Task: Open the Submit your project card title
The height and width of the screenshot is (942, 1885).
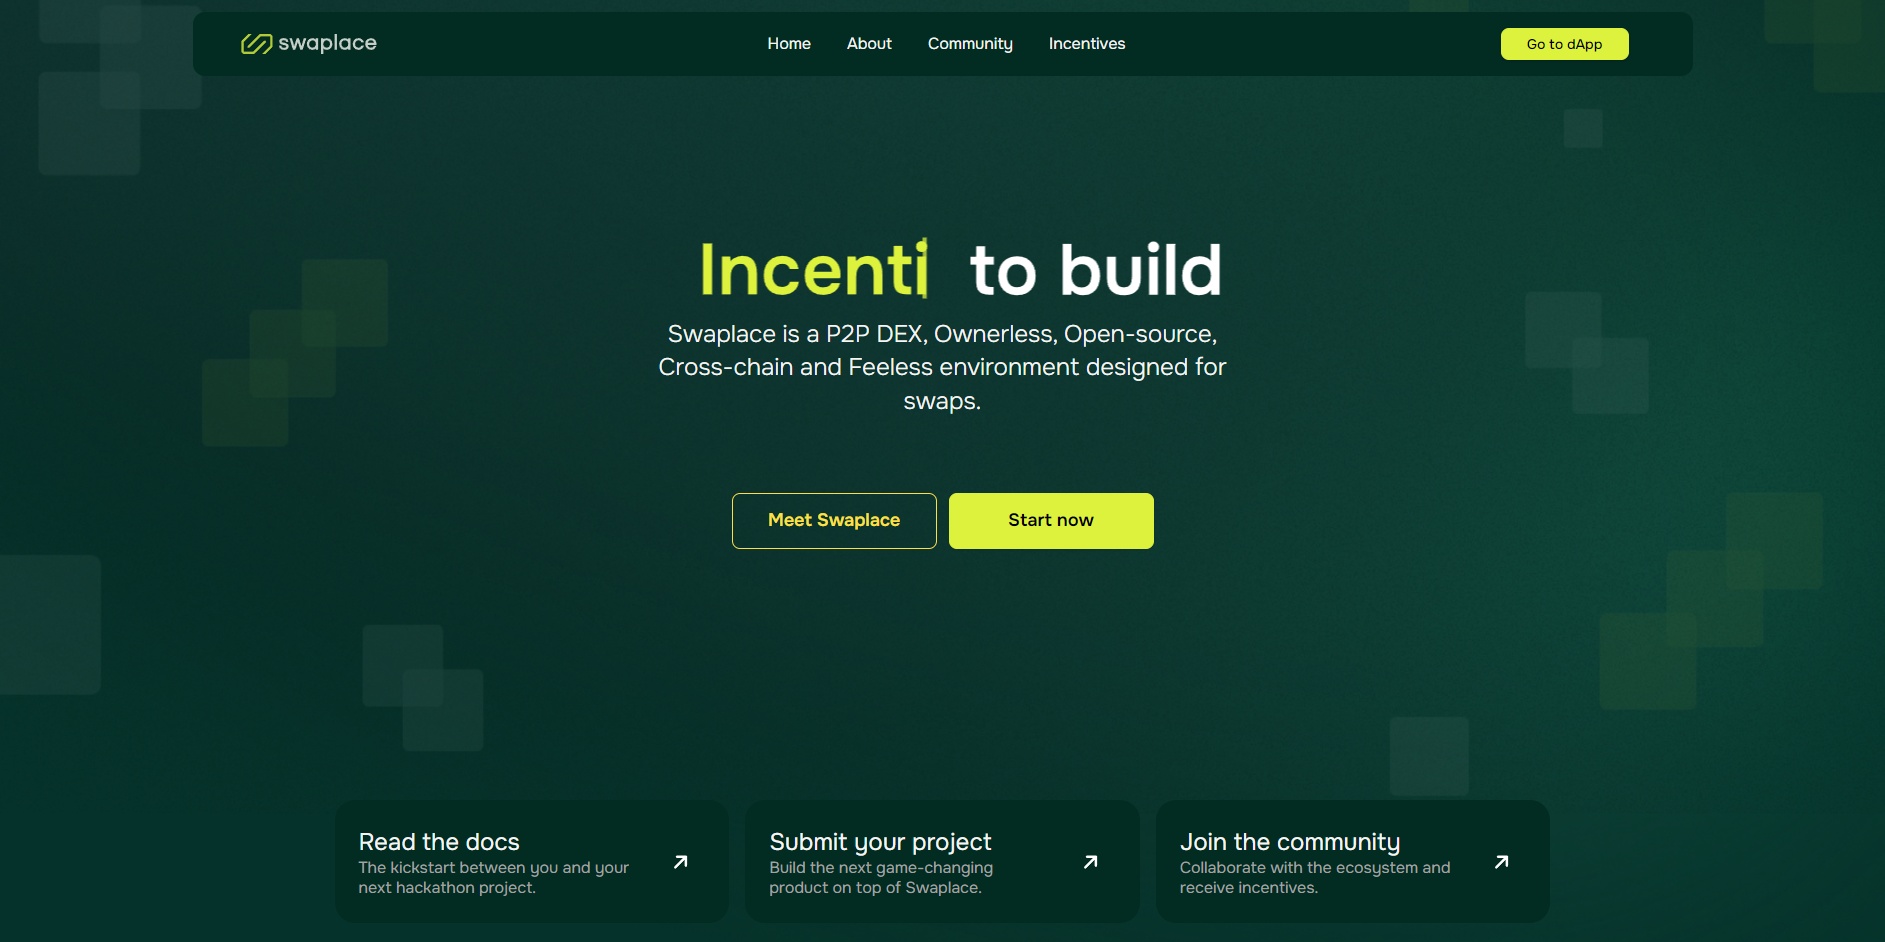Action: [880, 842]
